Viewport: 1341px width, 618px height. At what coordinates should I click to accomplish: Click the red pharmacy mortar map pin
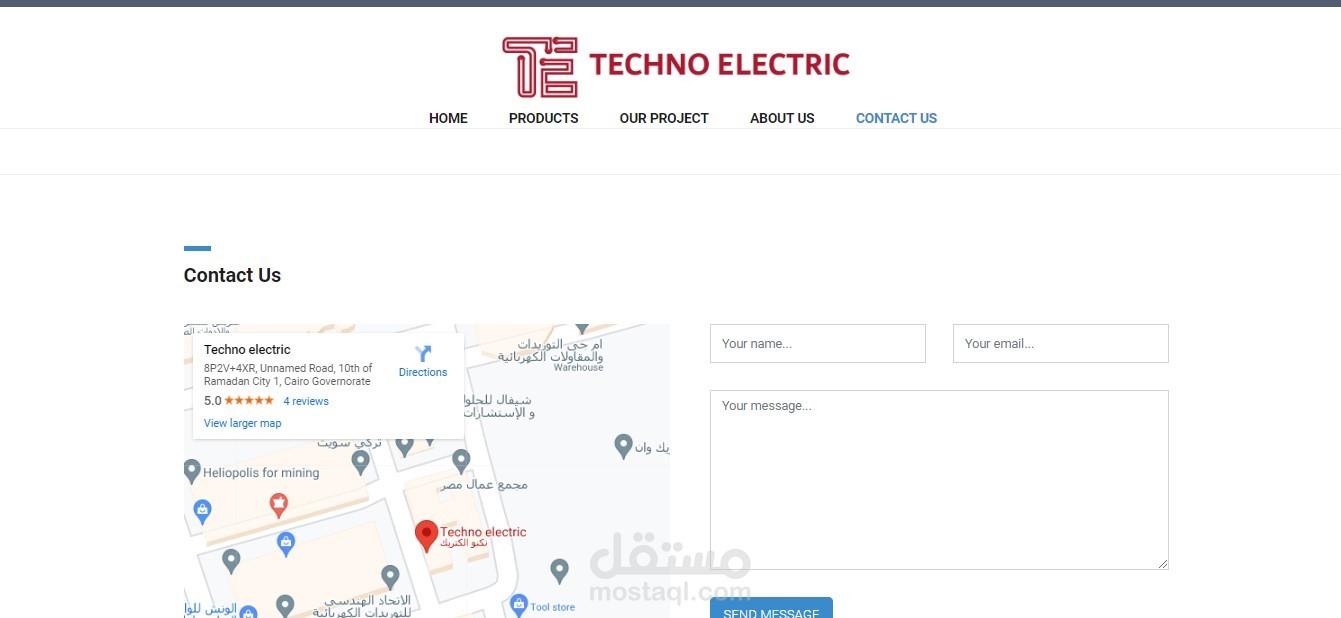click(279, 502)
